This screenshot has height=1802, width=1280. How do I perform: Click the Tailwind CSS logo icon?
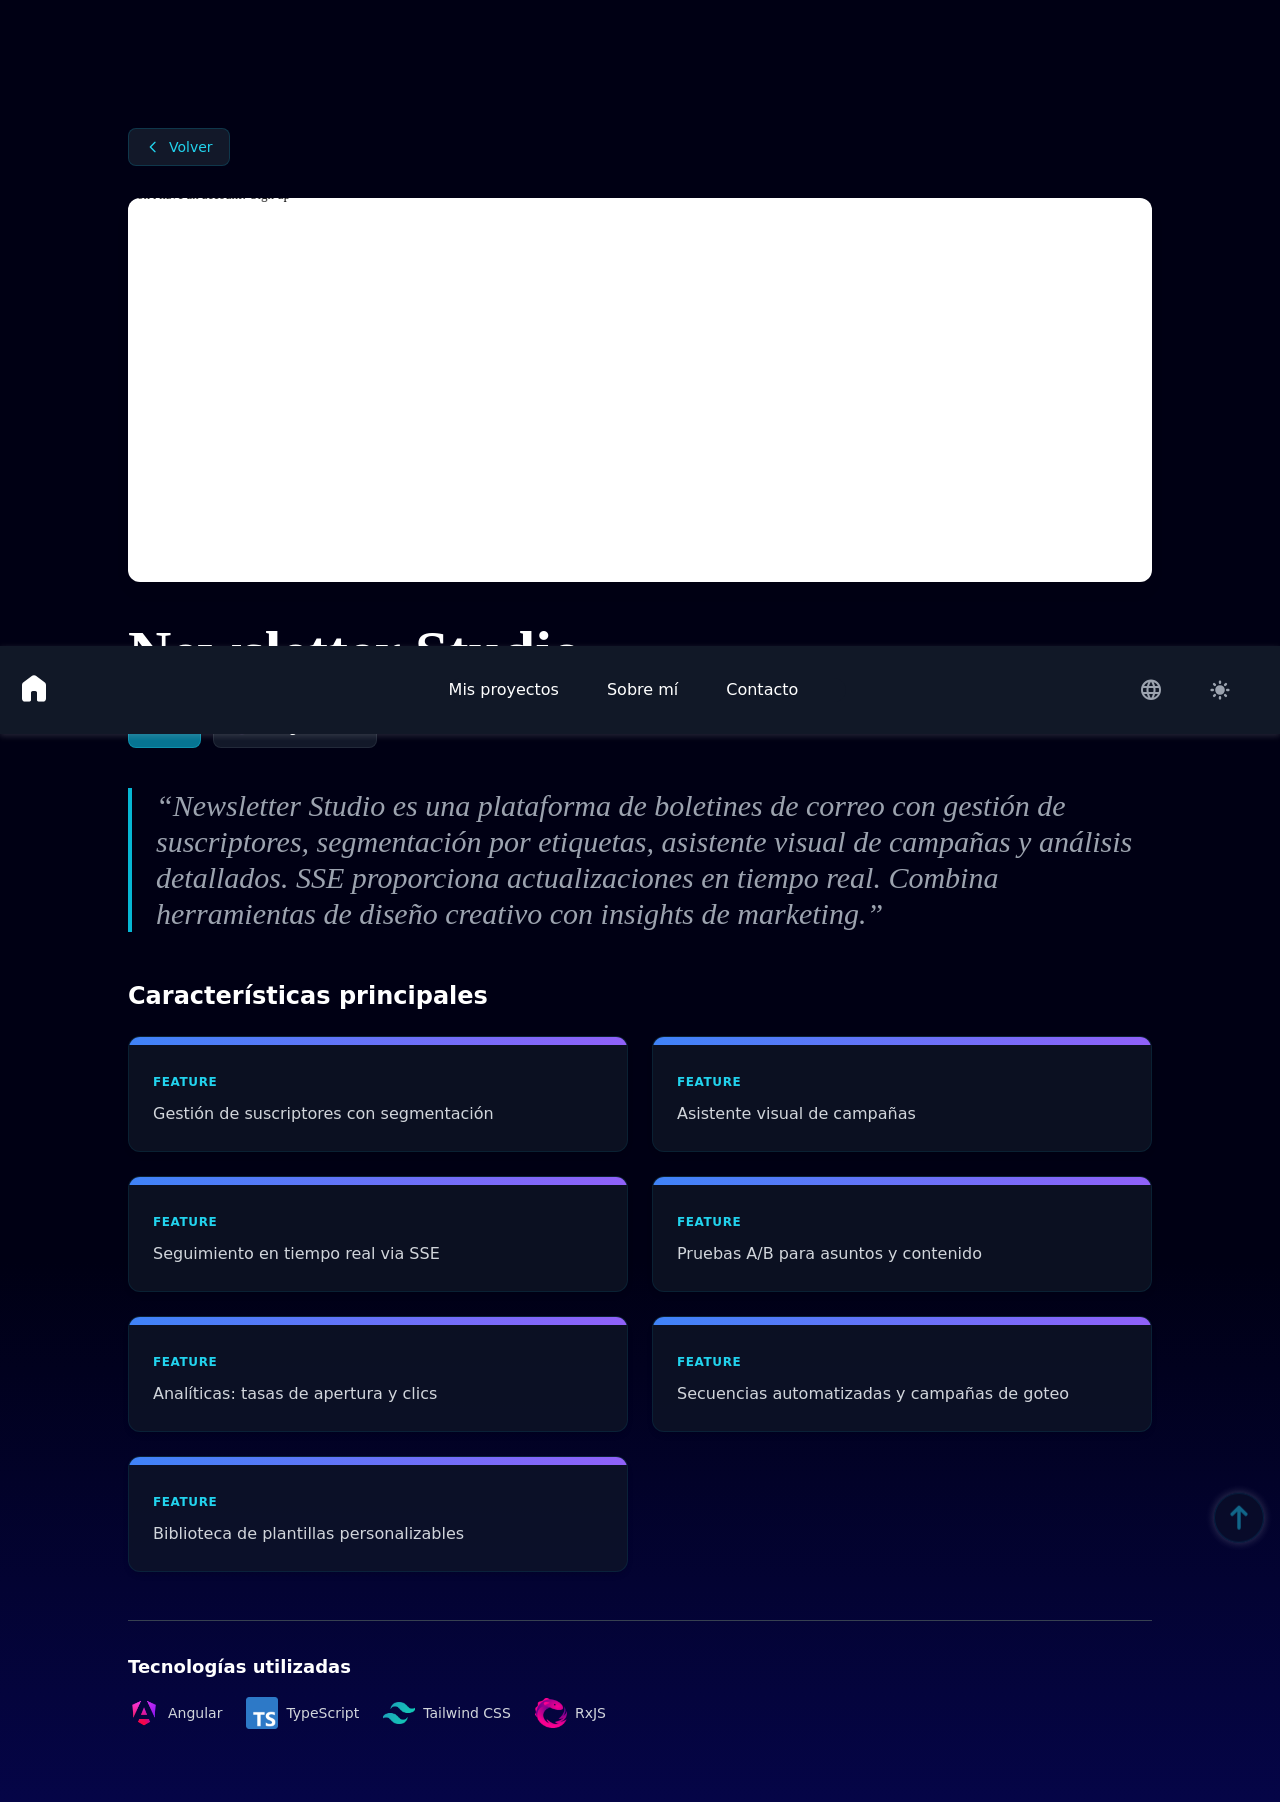[x=399, y=1713]
